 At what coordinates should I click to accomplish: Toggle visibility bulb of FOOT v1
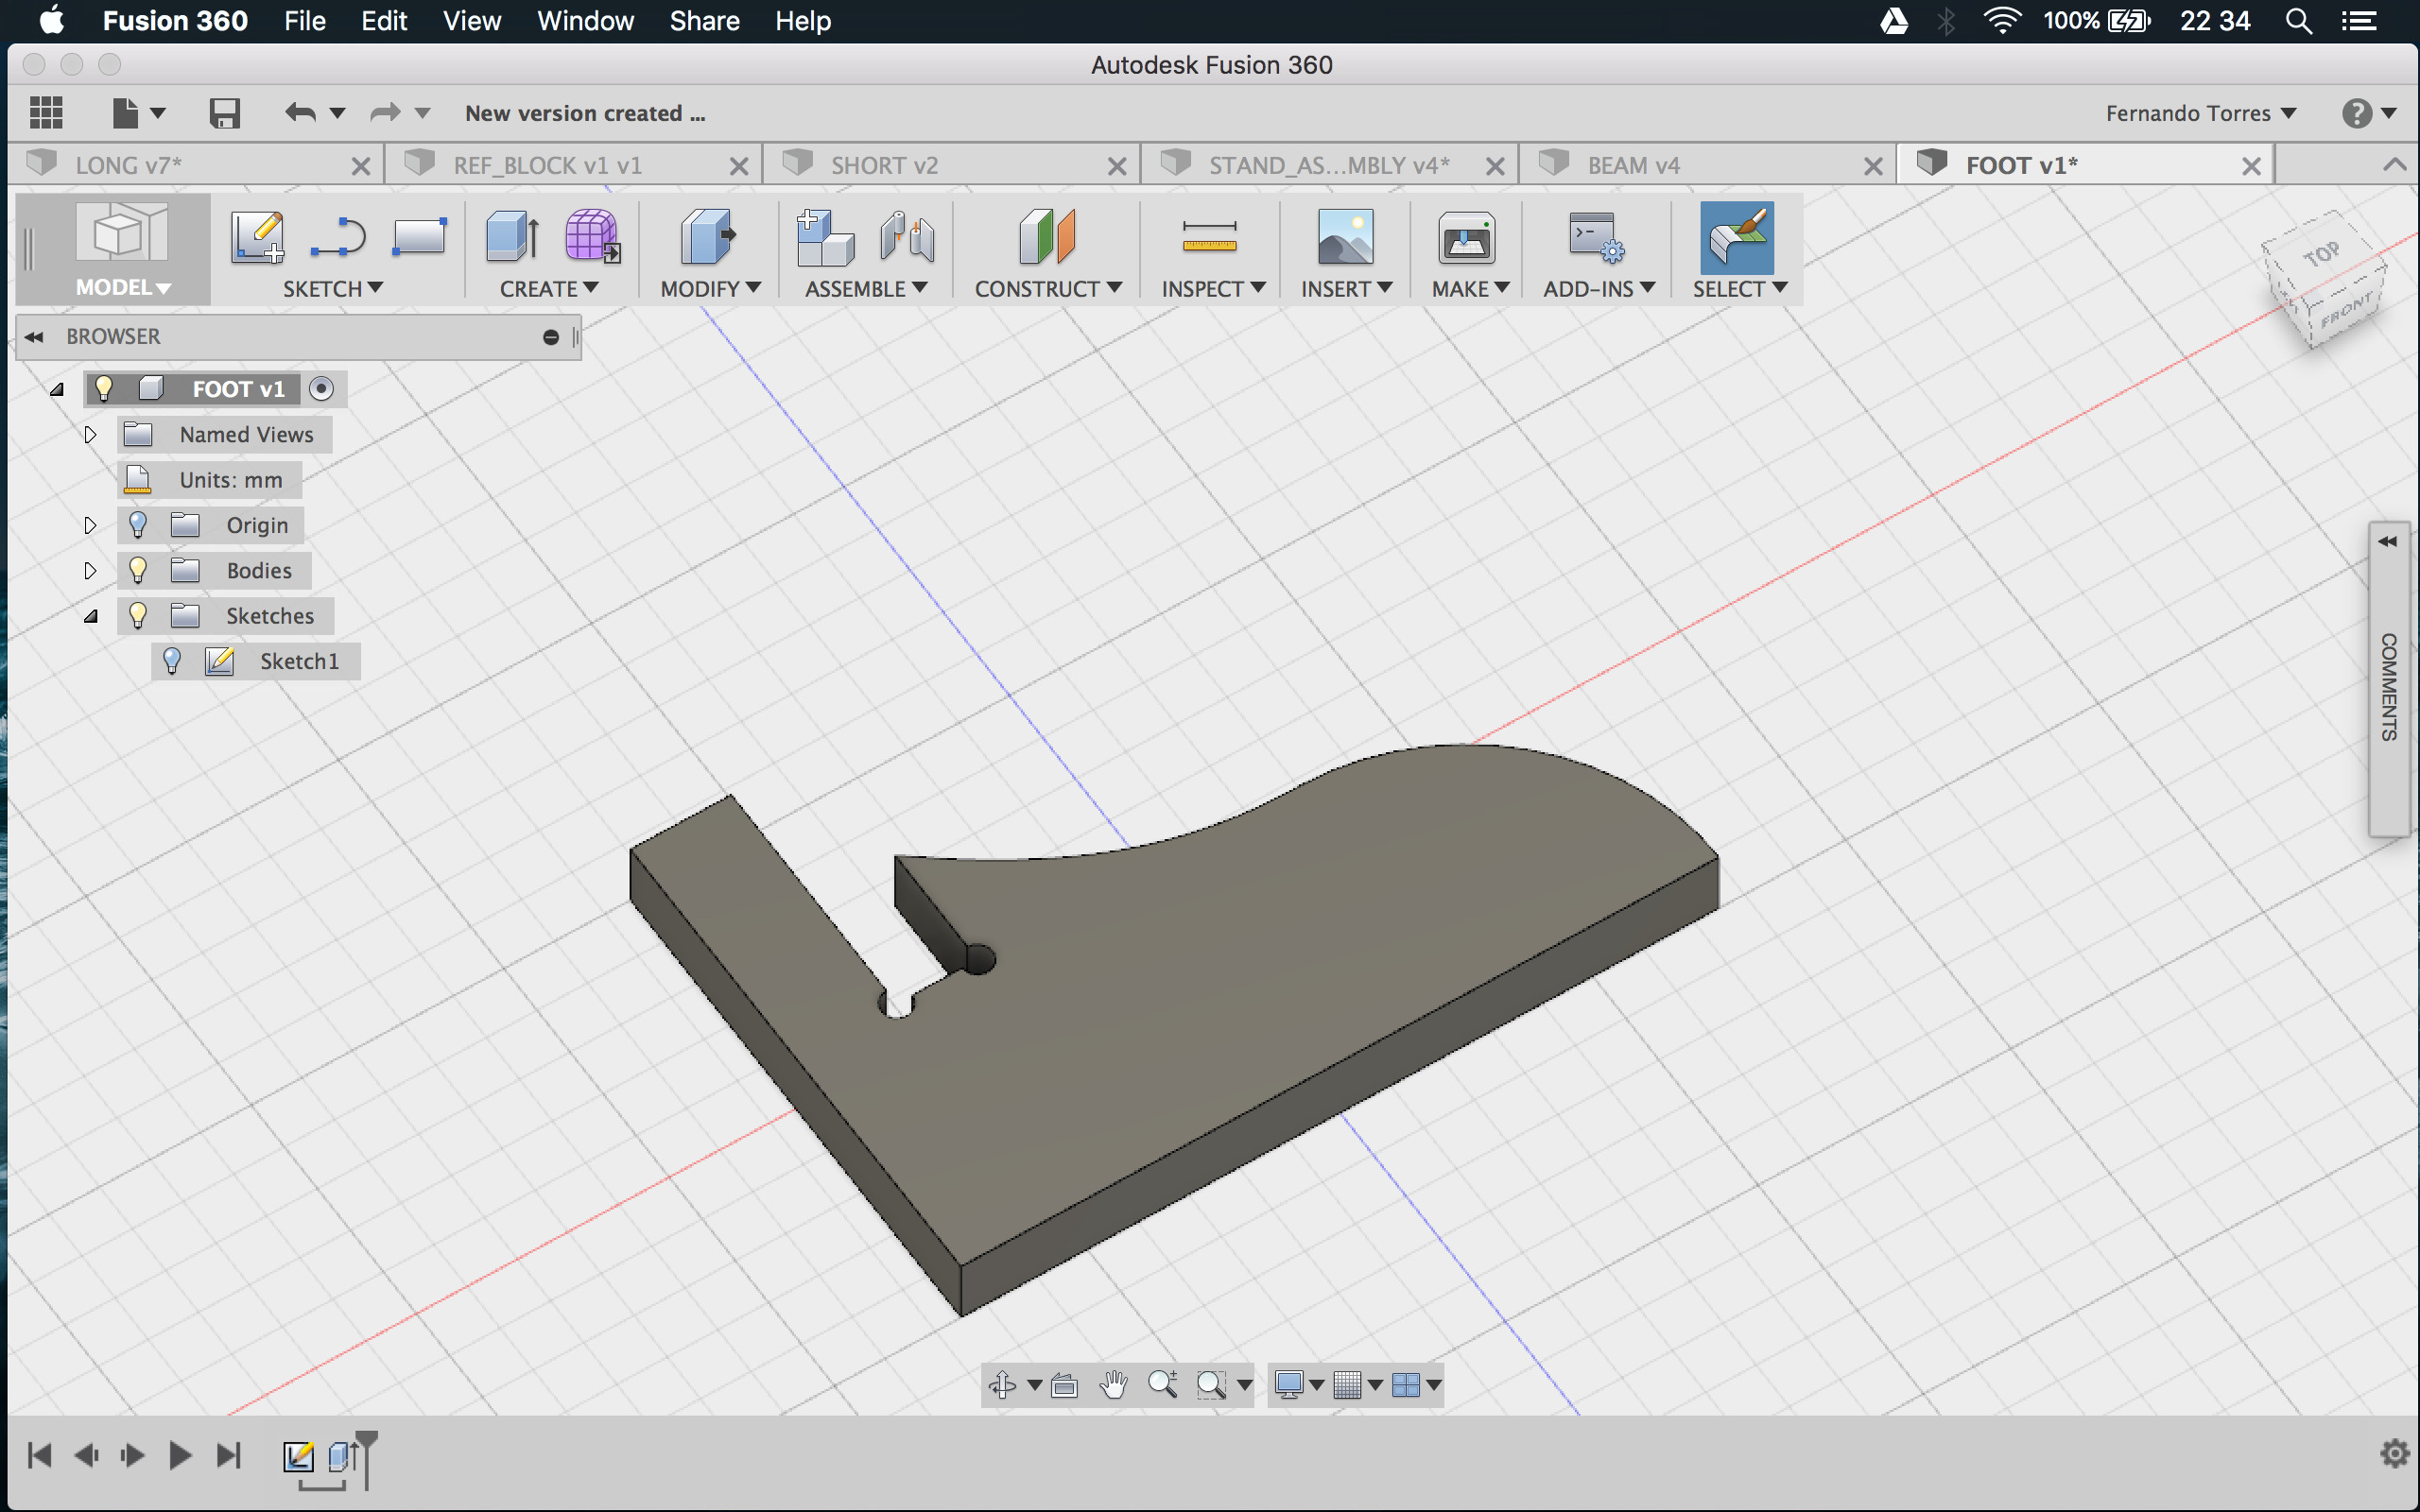pyautogui.click(x=103, y=388)
